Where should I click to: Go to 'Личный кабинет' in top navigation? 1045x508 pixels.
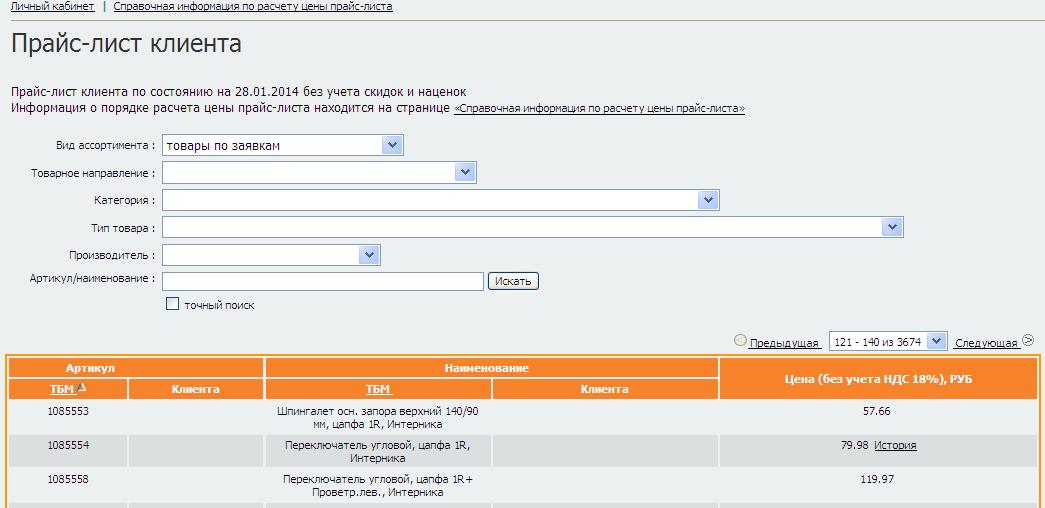[53, 6]
